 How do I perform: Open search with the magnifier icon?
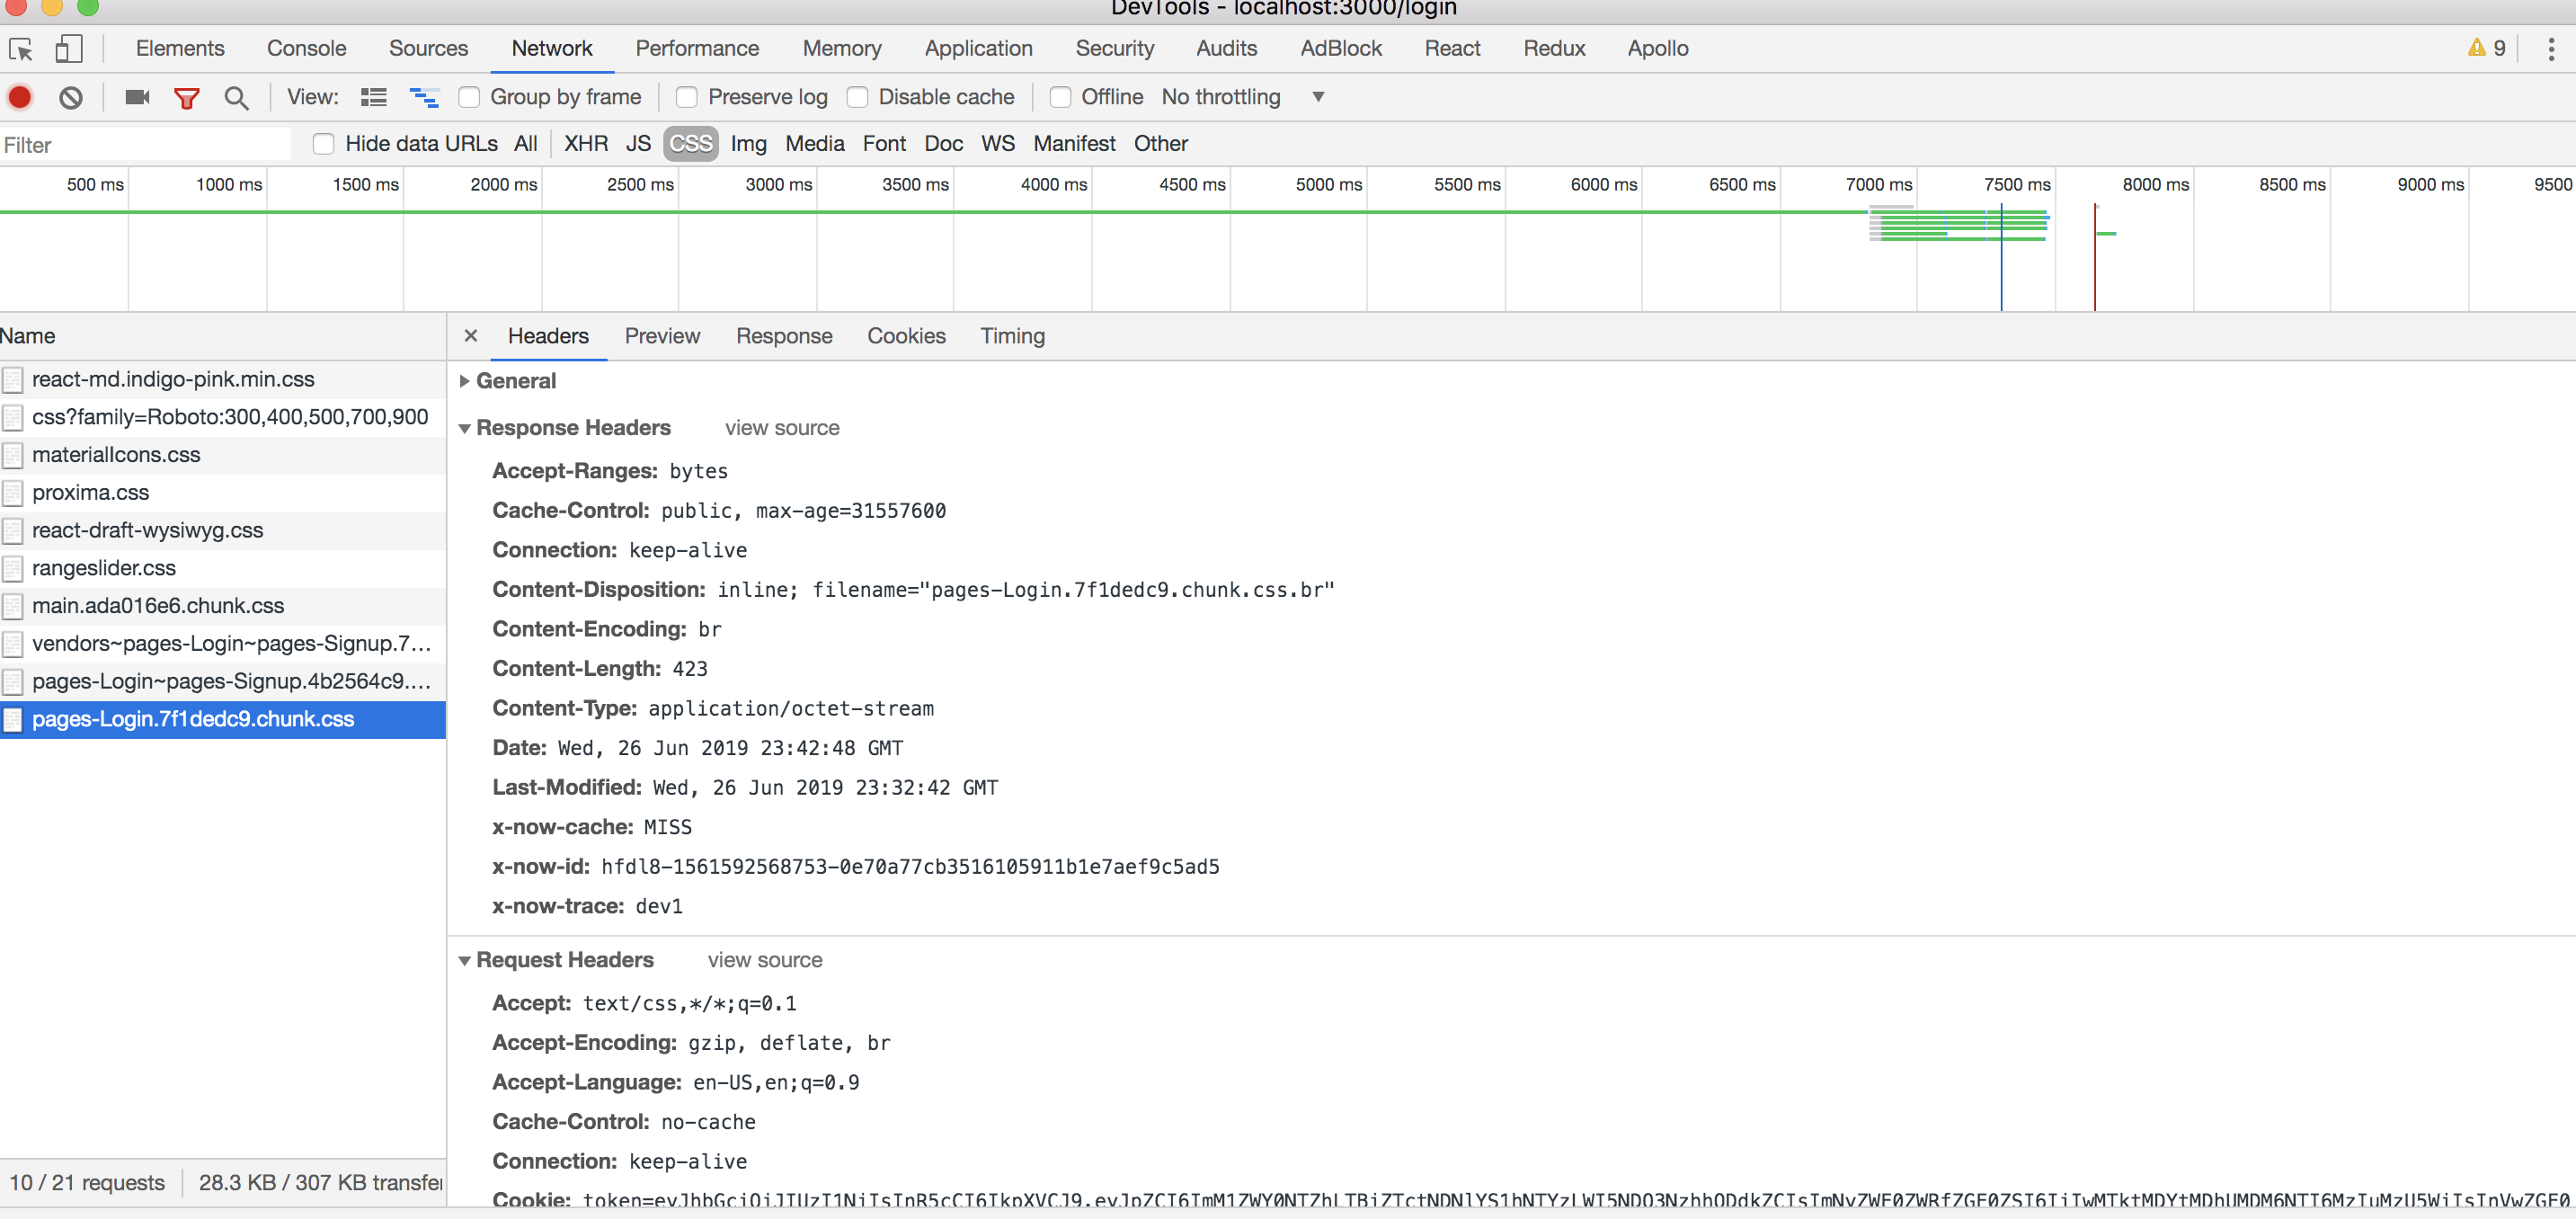point(236,97)
